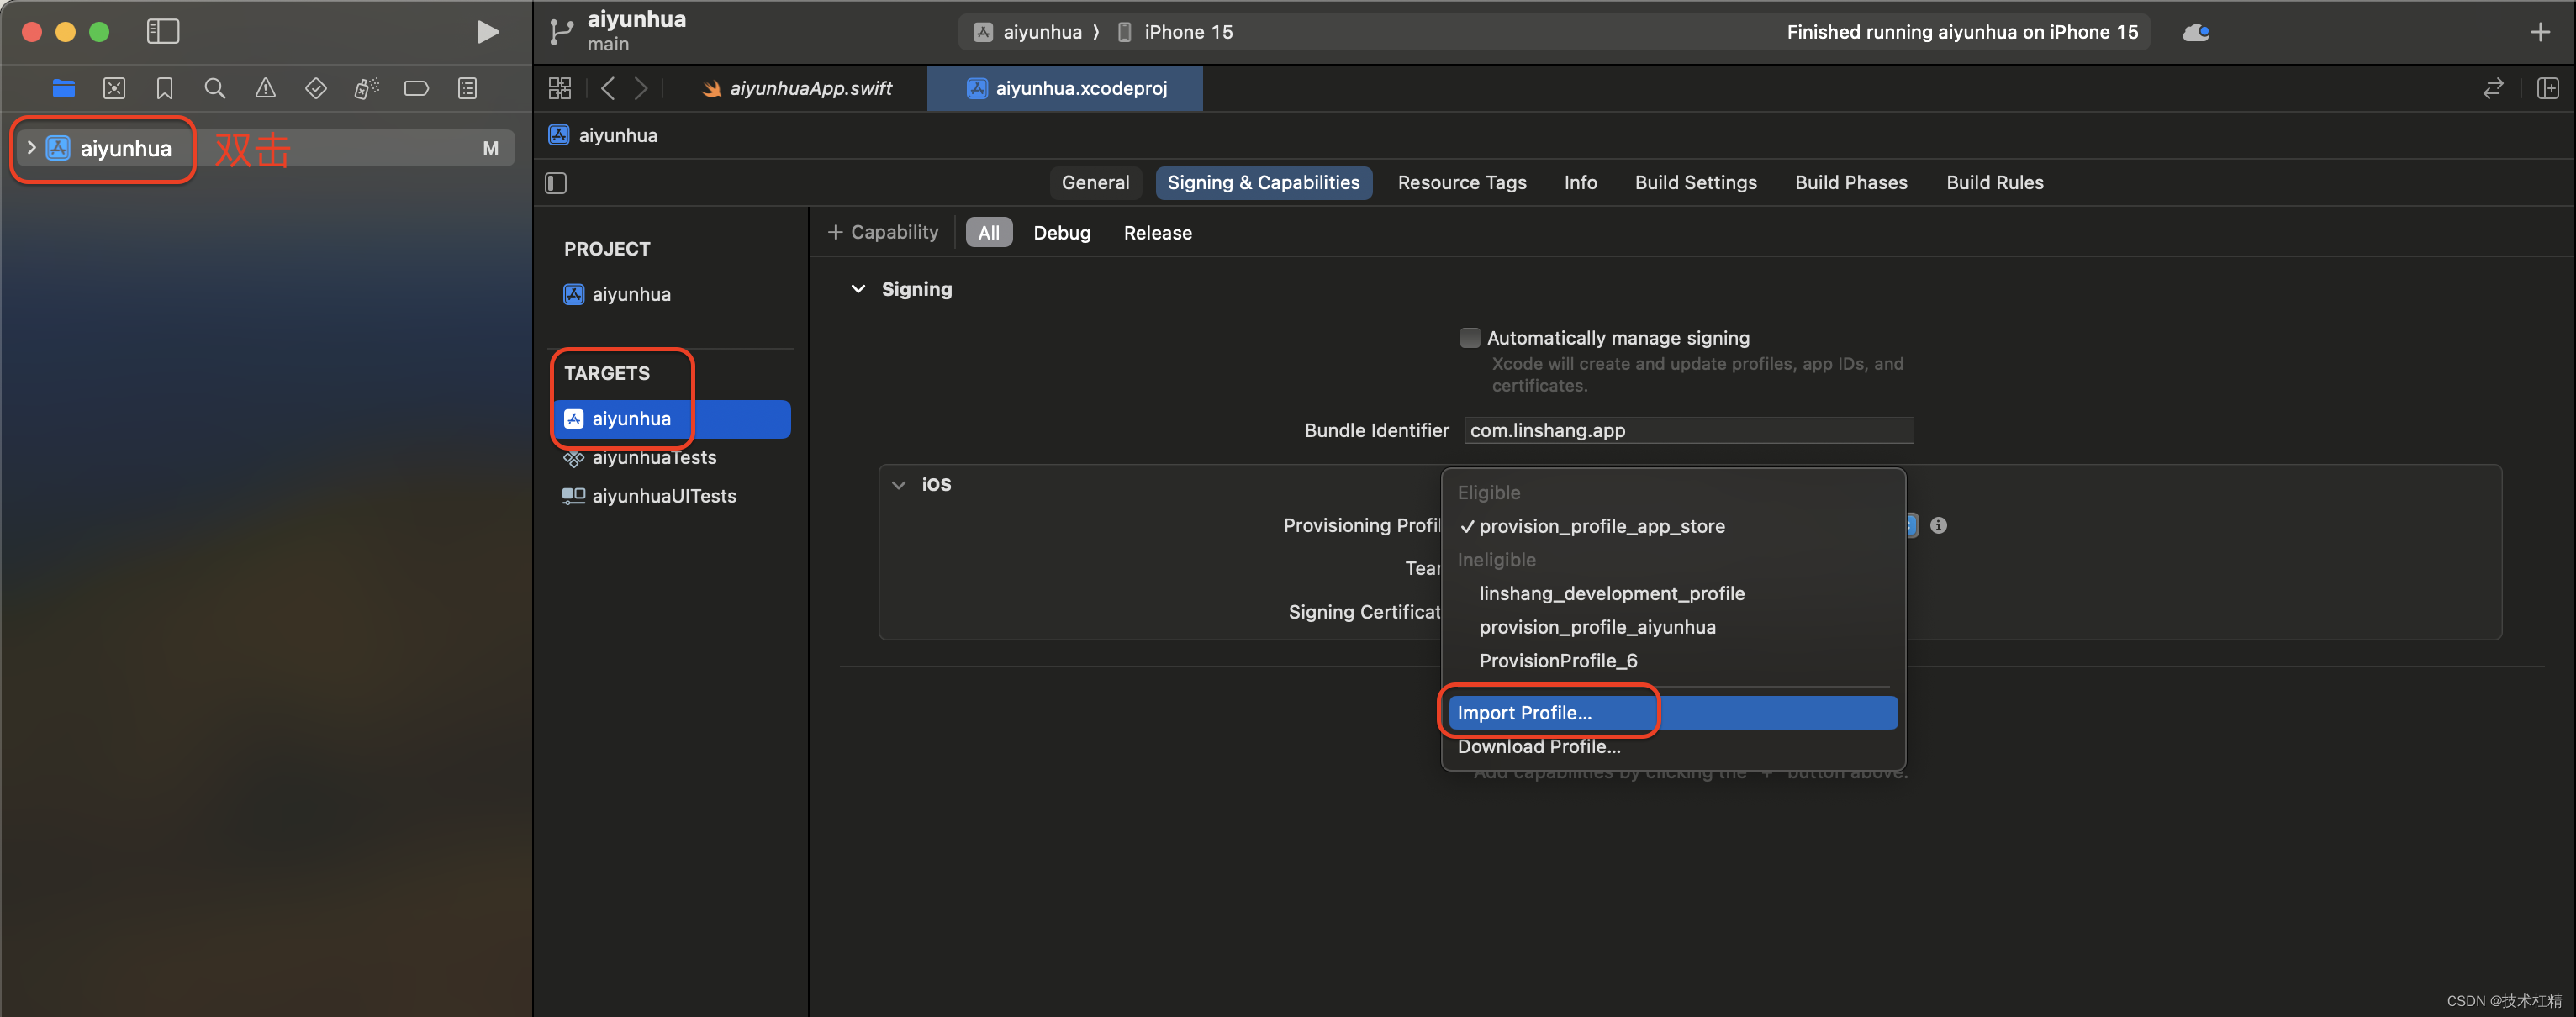Choose provision_profile_aiyunhua menu item
The width and height of the screenshot is (2576, 1017).
coord(1672,628)
